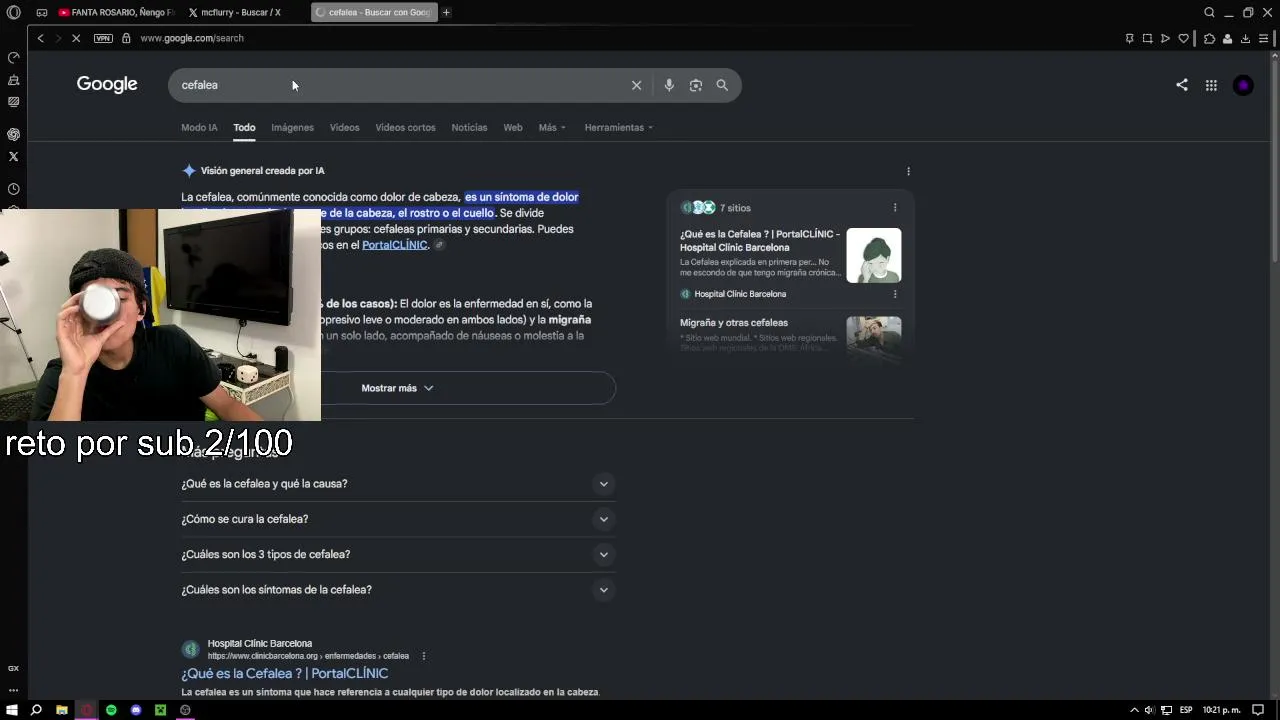The height and width of the screenshot is (720, 1280).
Task: Stop page loading with the X button
Action: click(75, 38)
